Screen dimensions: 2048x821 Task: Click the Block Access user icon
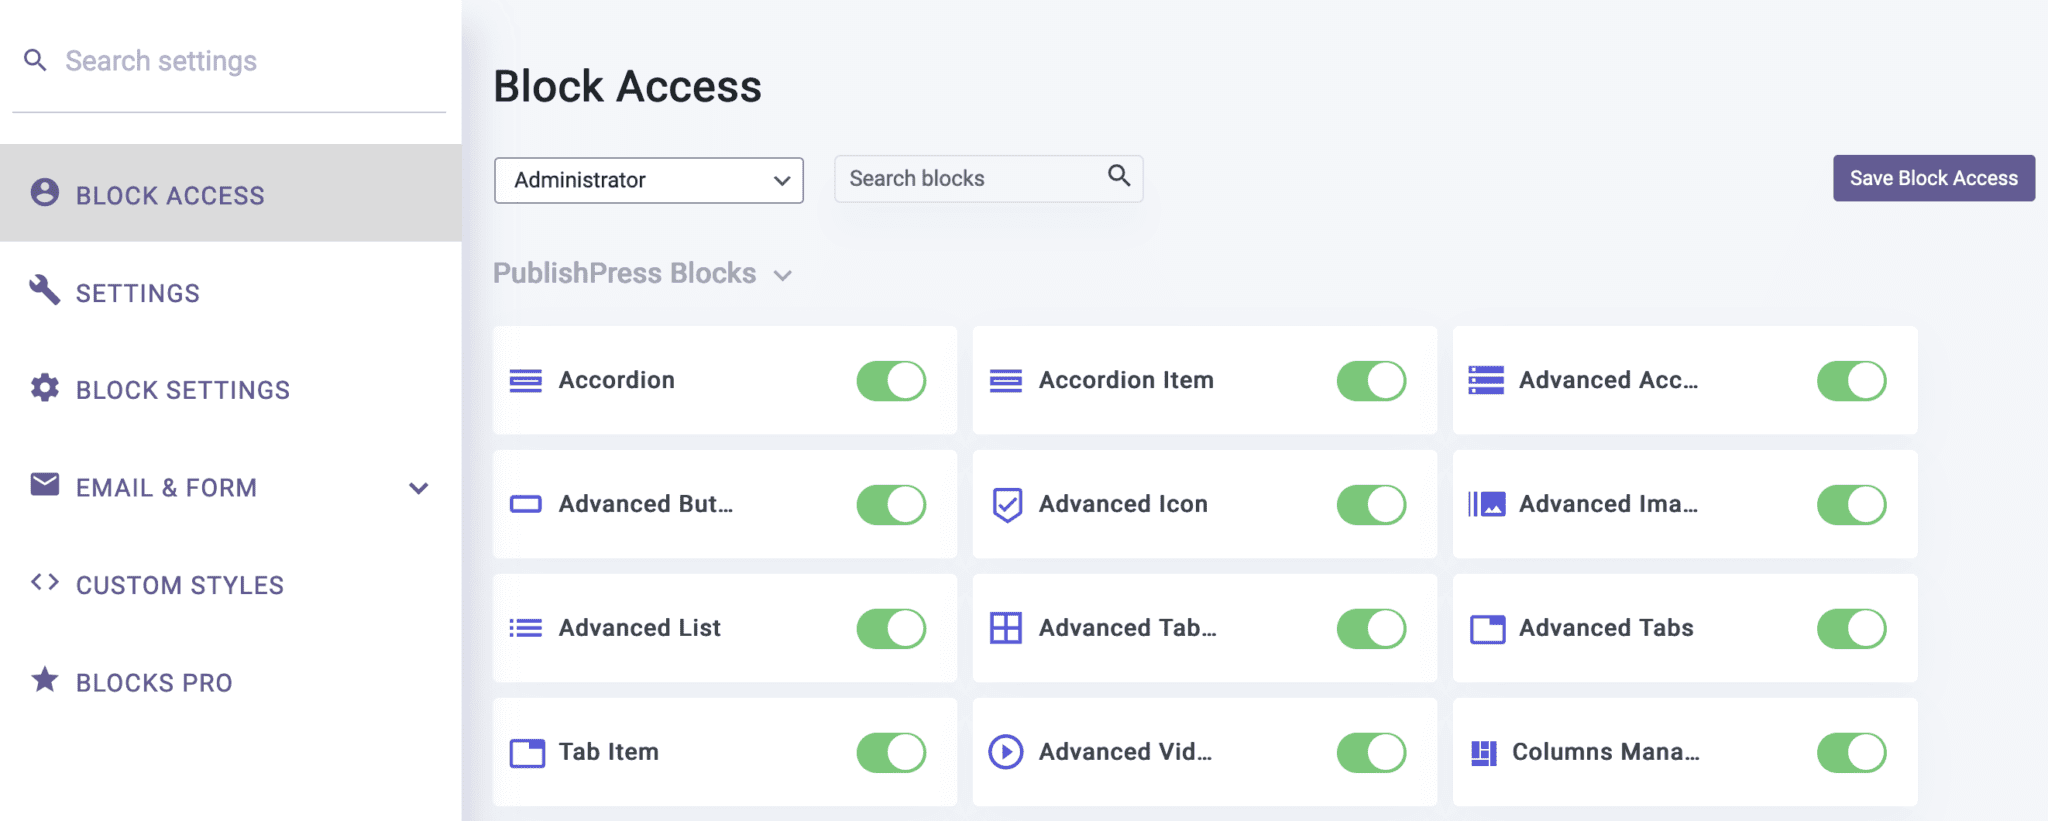tap(45, 192)
